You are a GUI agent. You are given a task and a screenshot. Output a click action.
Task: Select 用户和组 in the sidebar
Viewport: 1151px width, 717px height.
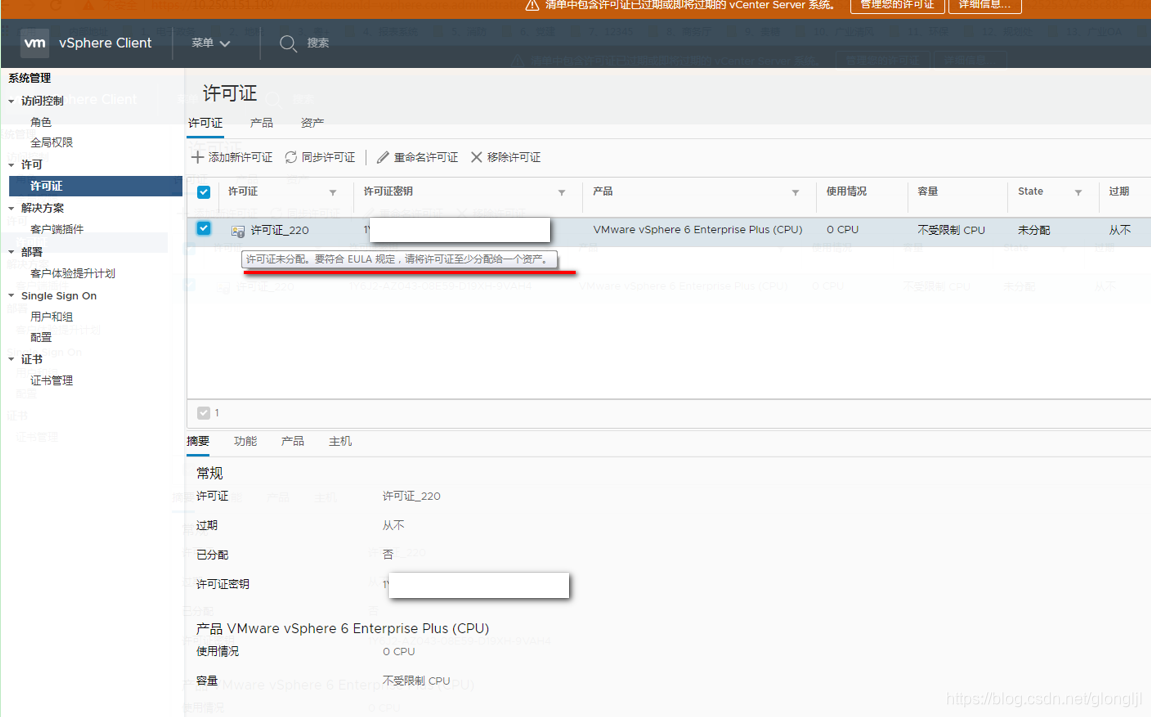click(x=51, y=316)
